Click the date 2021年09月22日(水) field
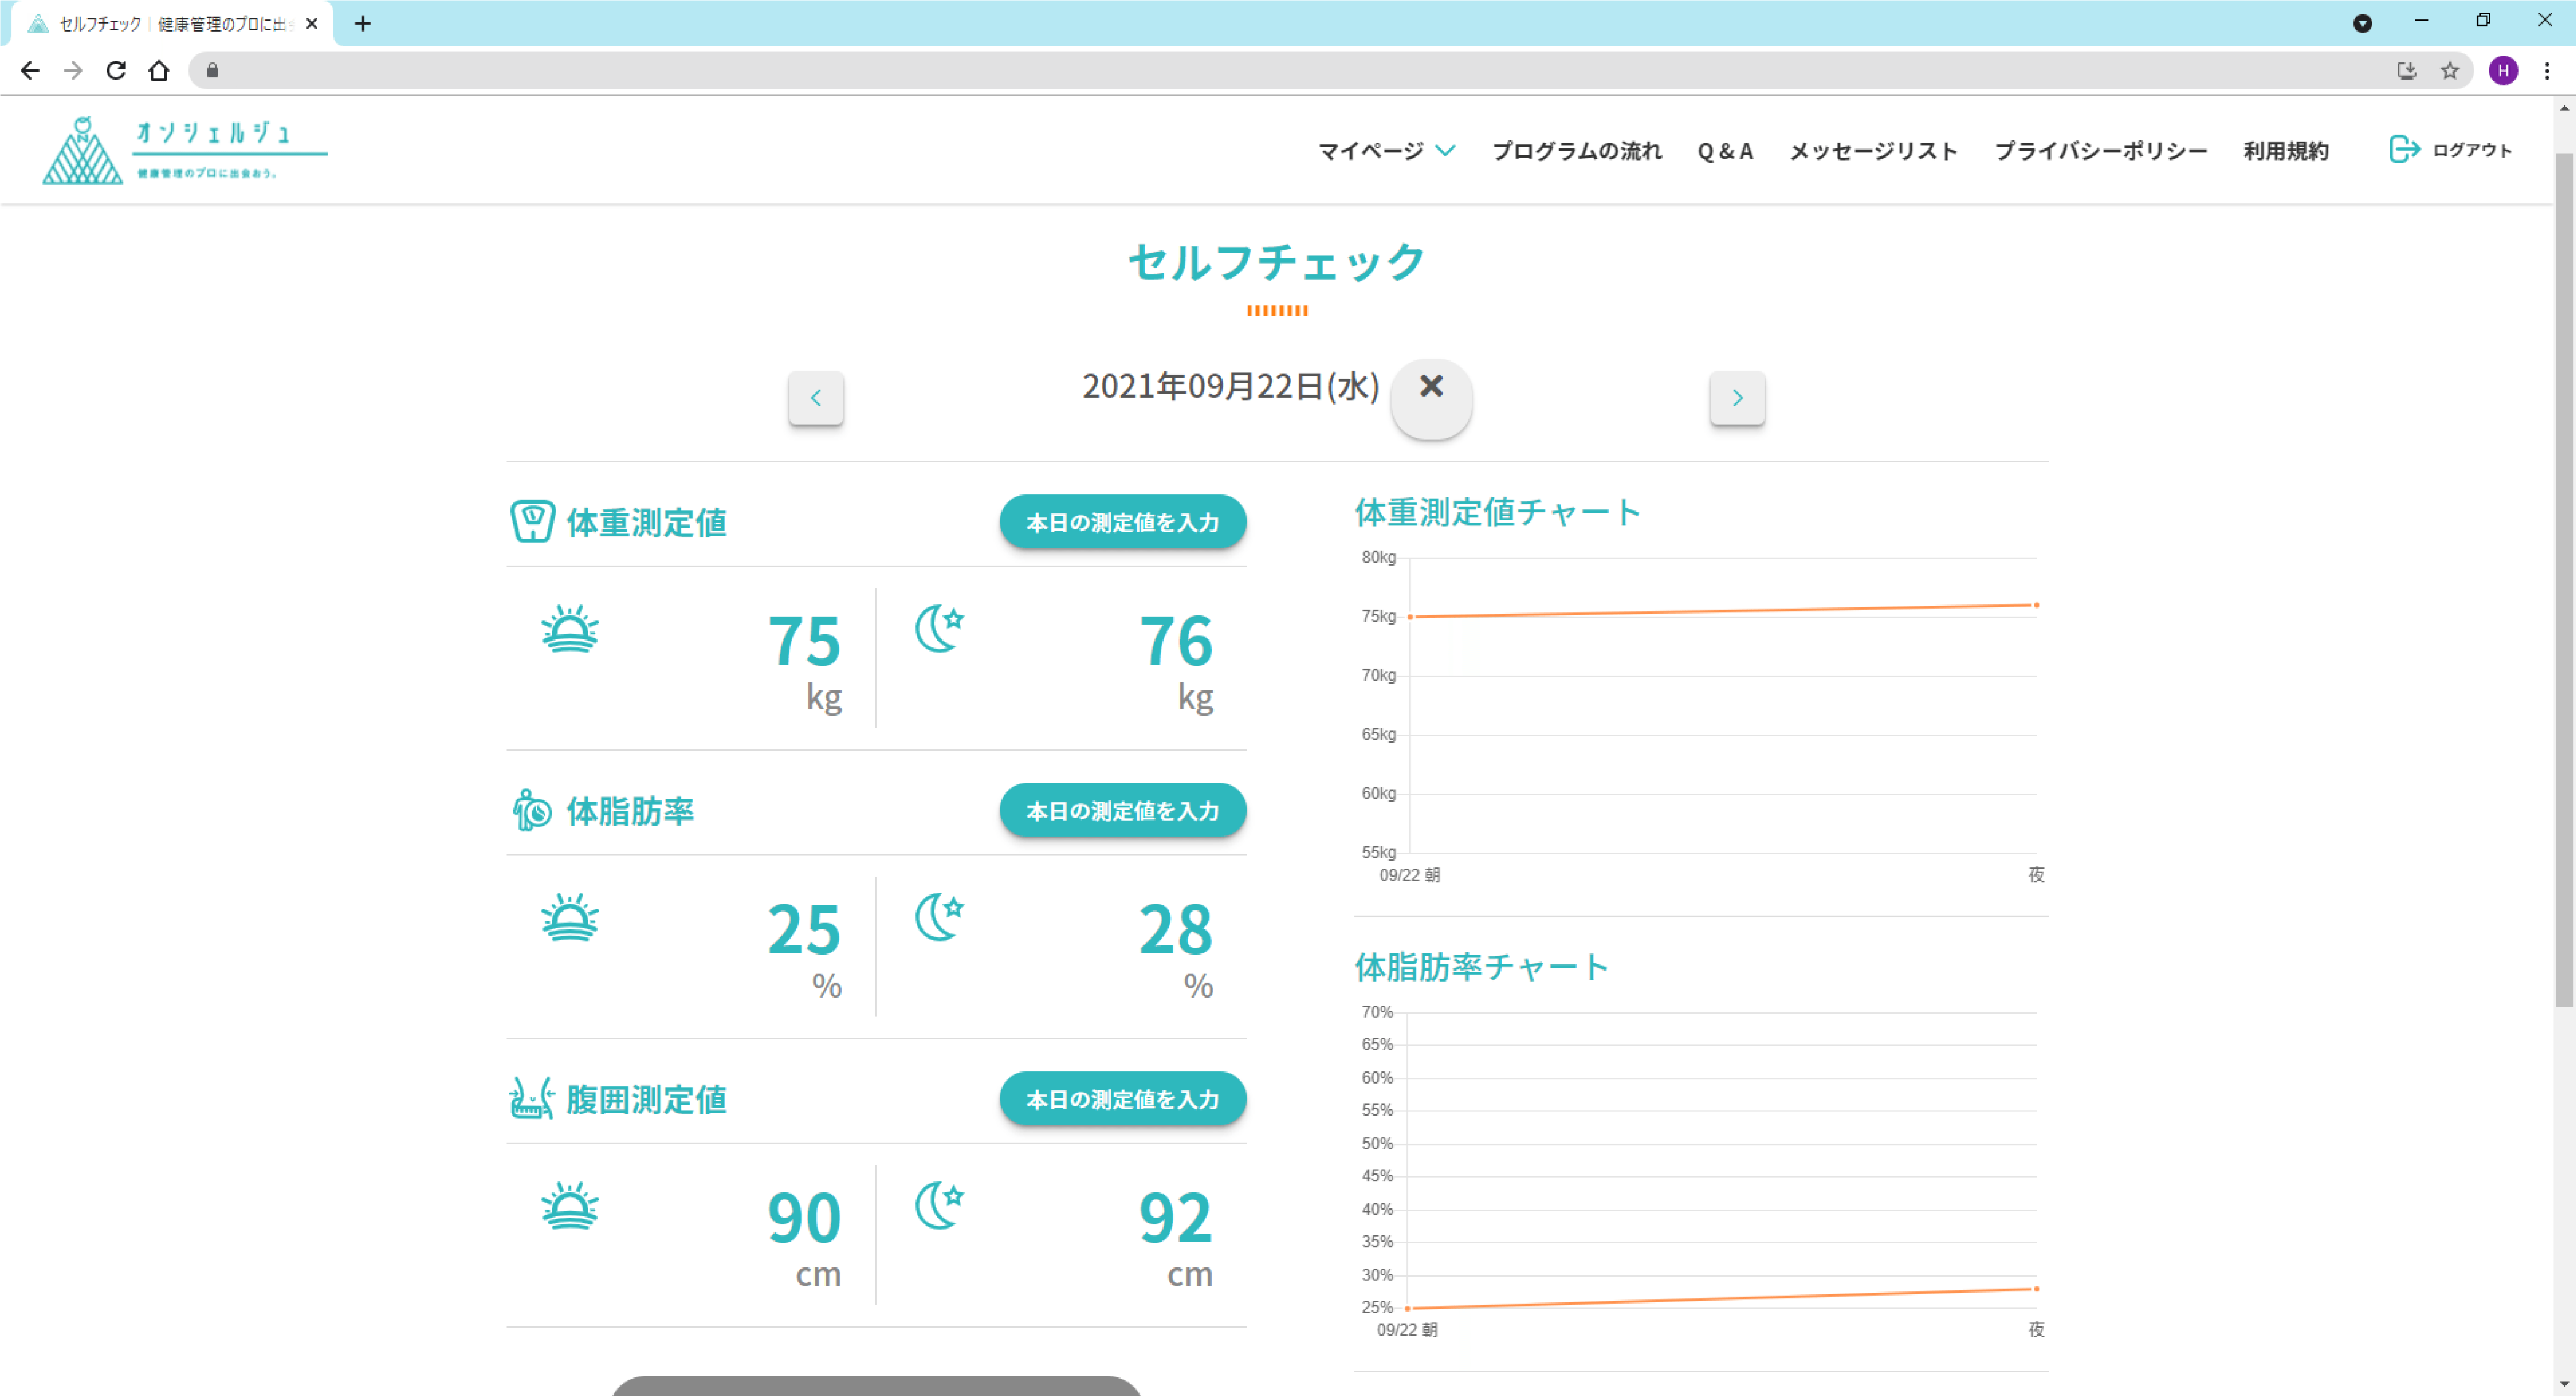The height and width of the screenshot is (1396, 2576). 1230,386
